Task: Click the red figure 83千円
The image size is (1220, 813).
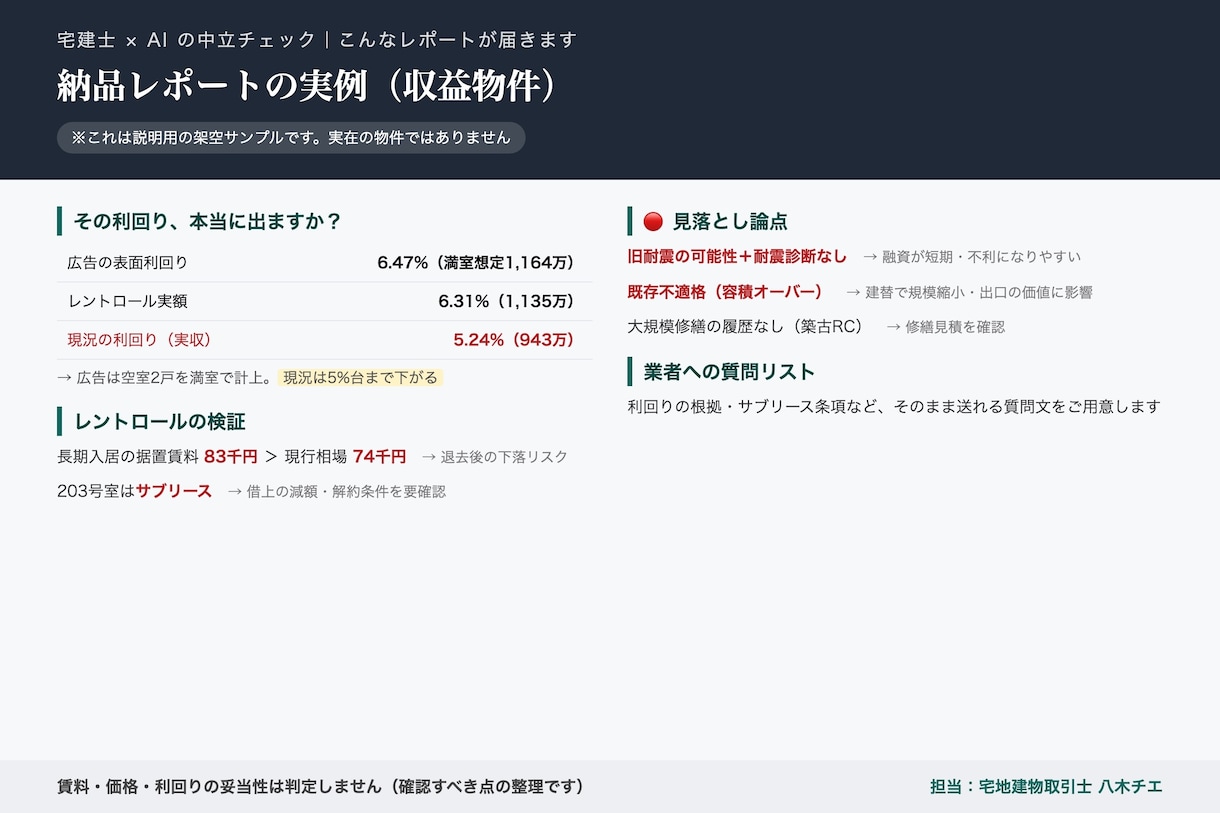Action: pyautogui.click(x=231, y=456)
